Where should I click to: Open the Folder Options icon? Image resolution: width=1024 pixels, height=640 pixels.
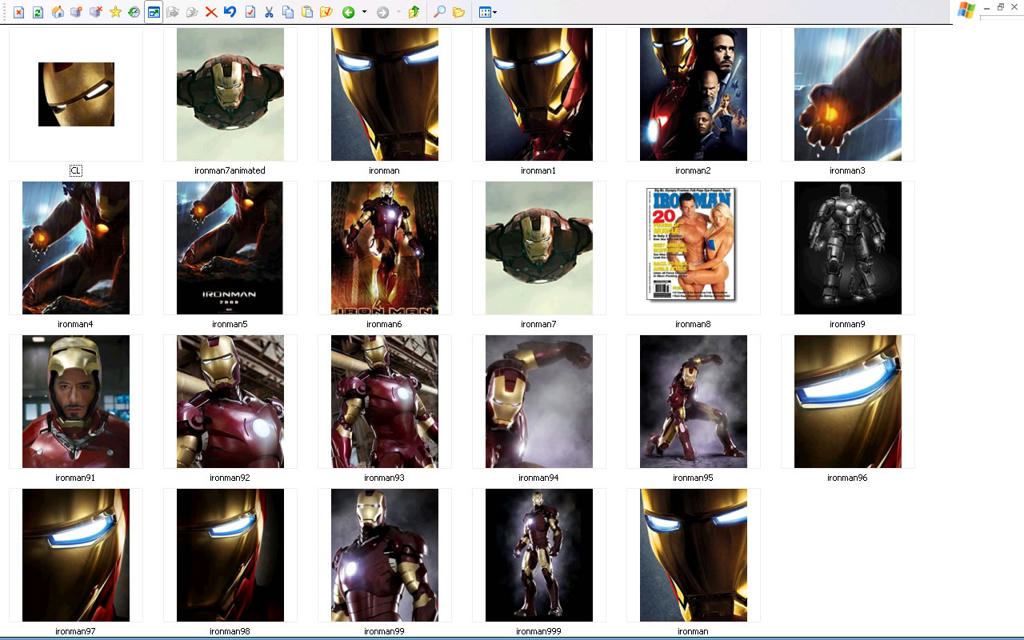click(326, 12)
